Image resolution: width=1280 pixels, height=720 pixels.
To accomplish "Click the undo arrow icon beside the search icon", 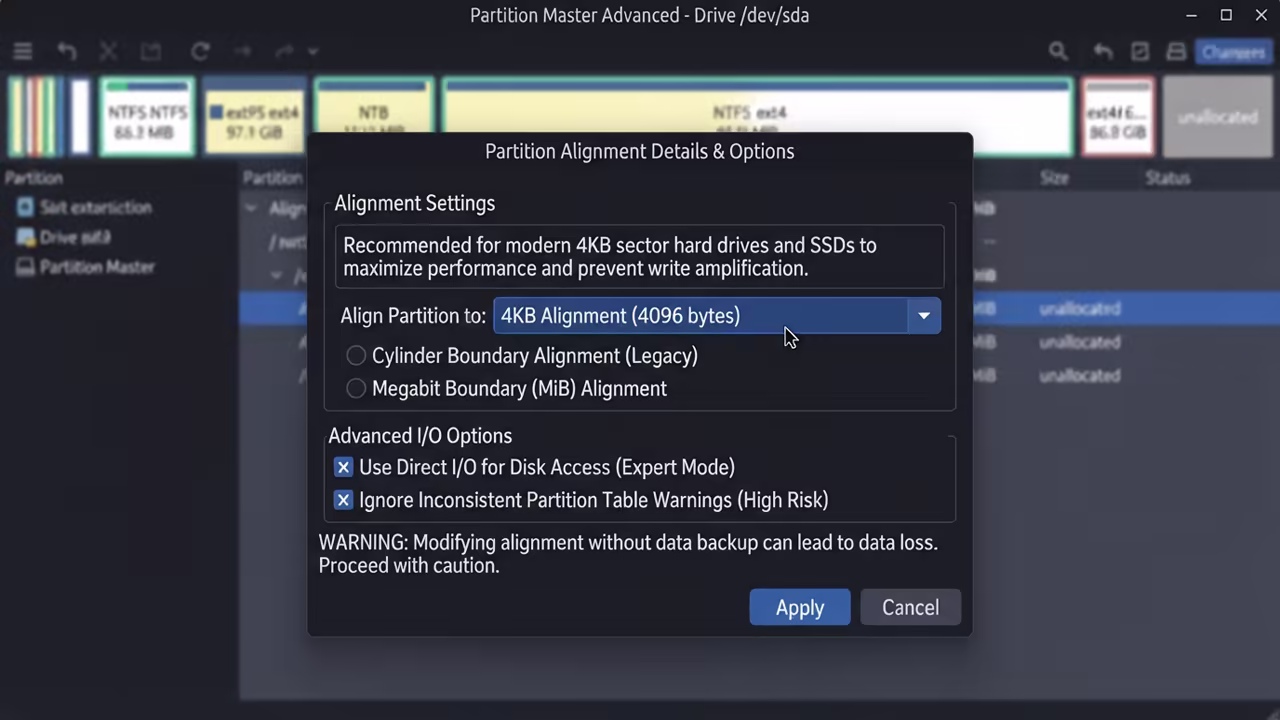I will coord(1103,51).
